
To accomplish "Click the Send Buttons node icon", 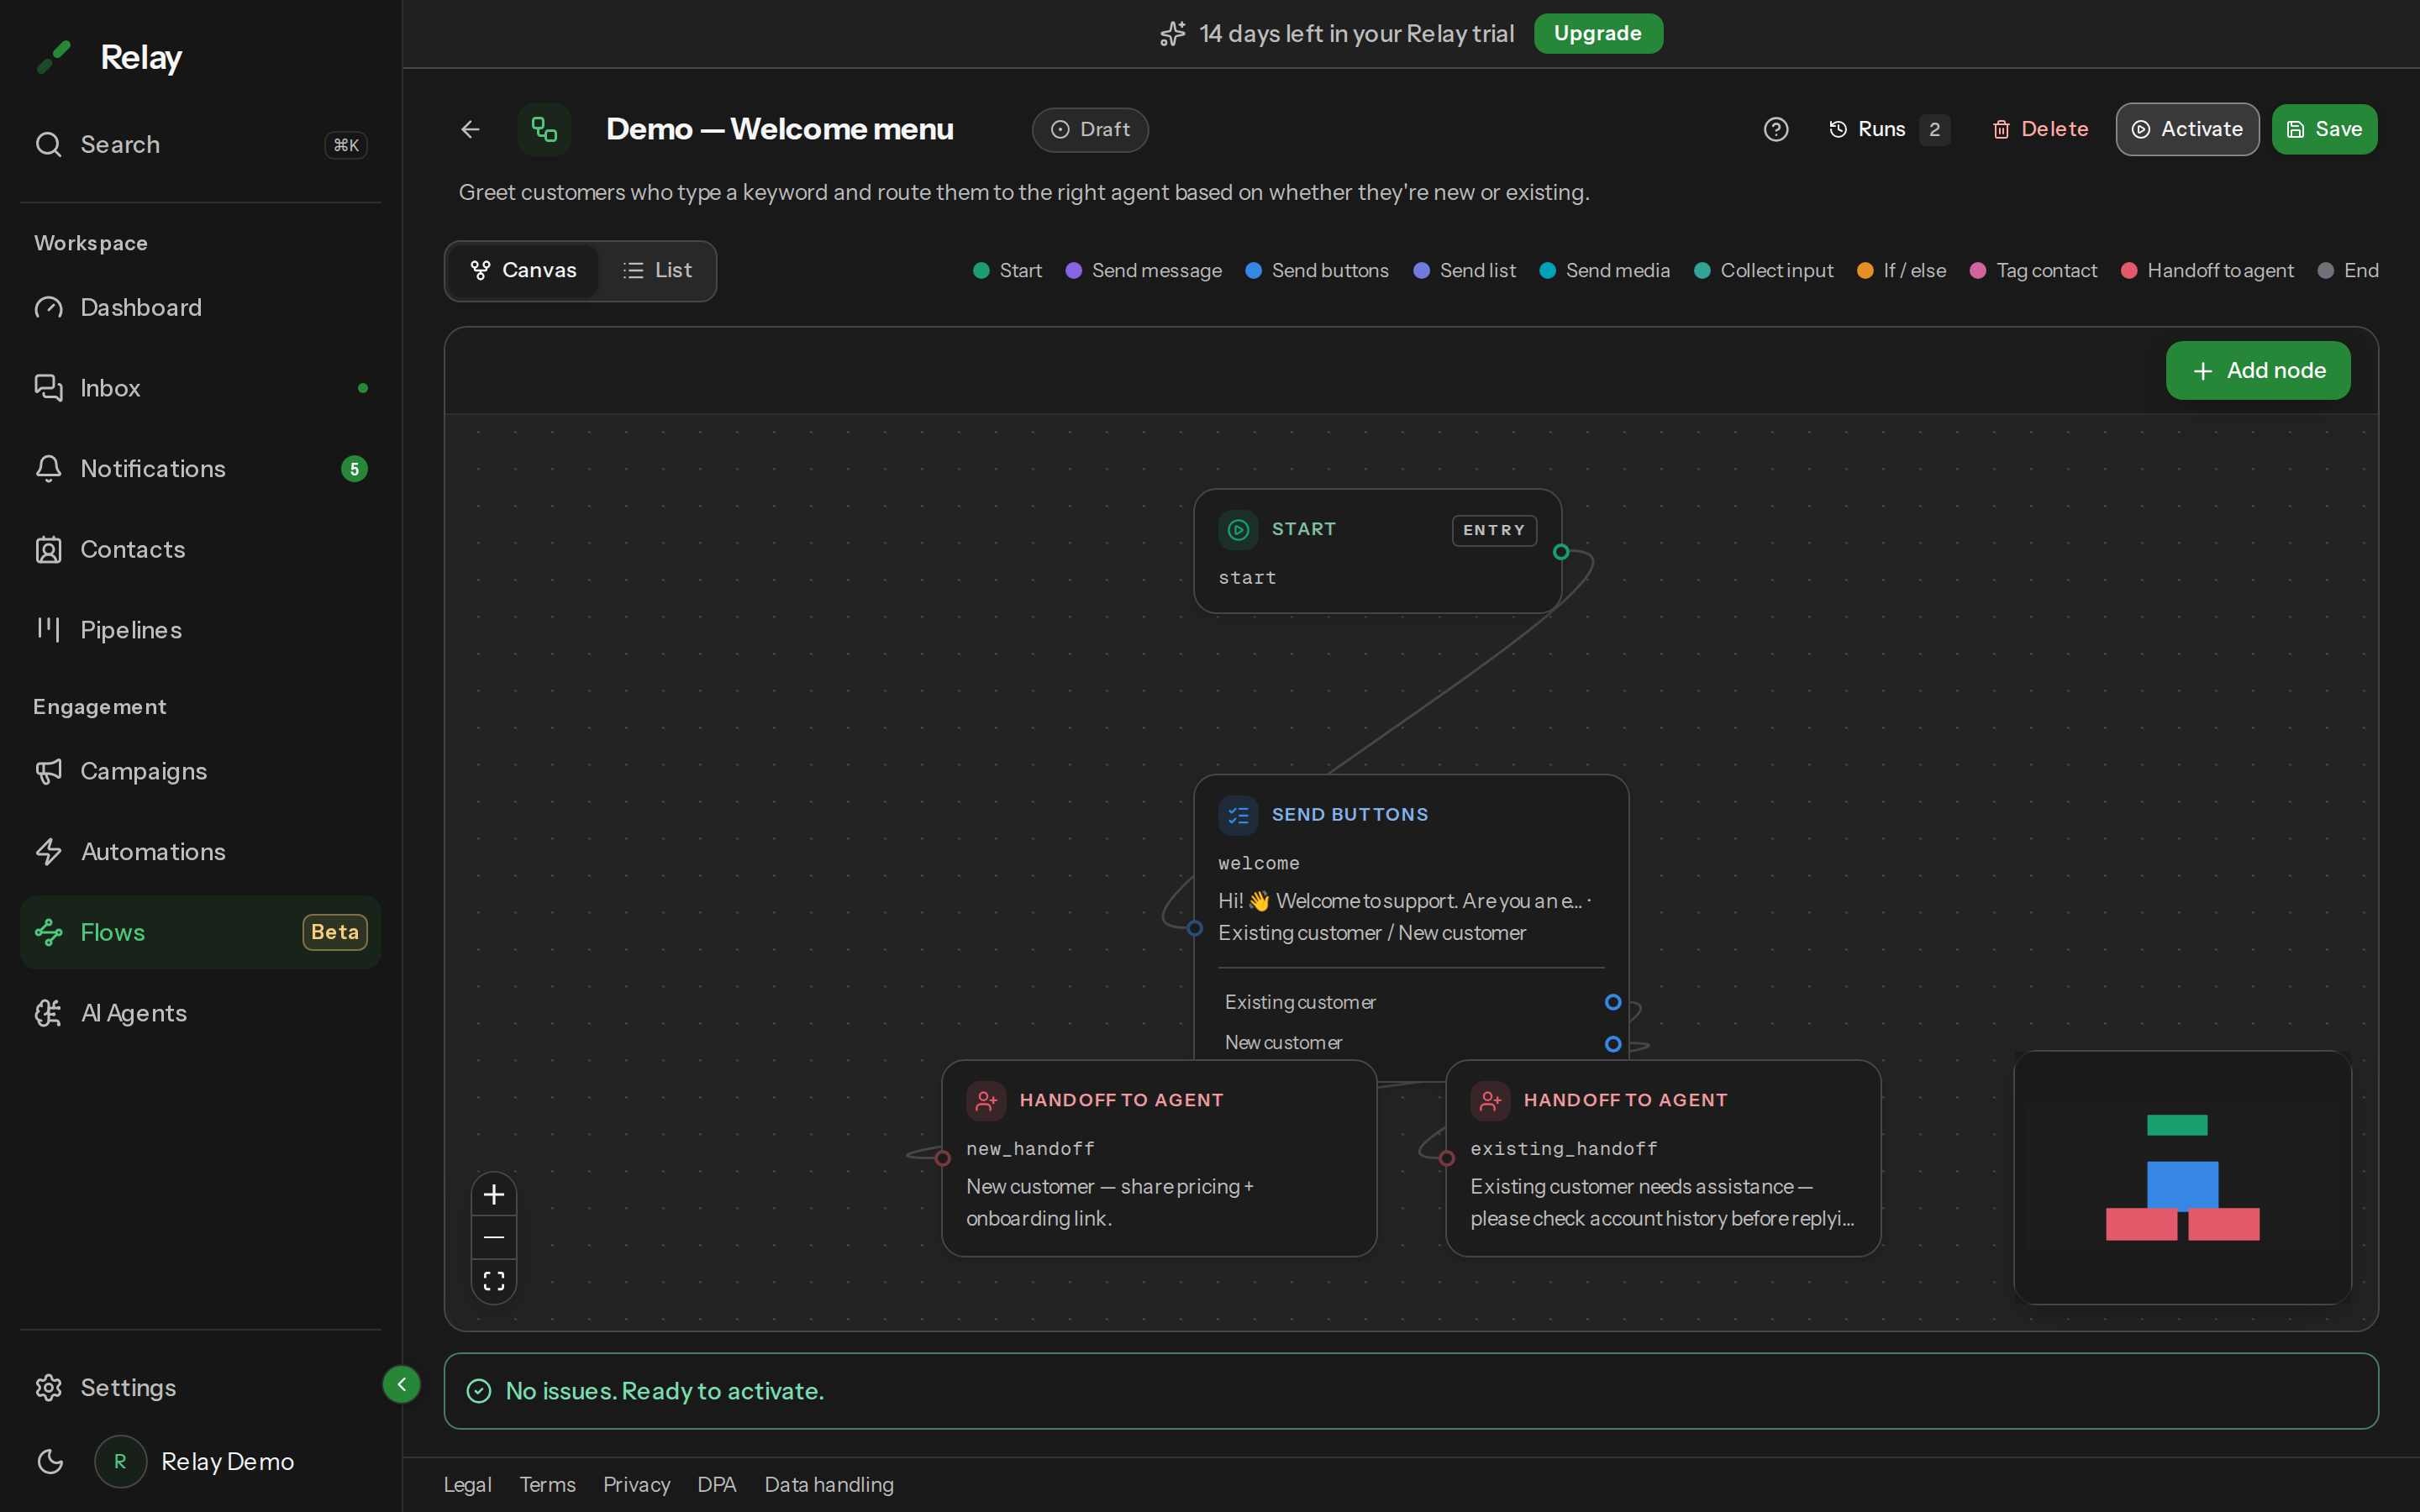I will 1238,815.
